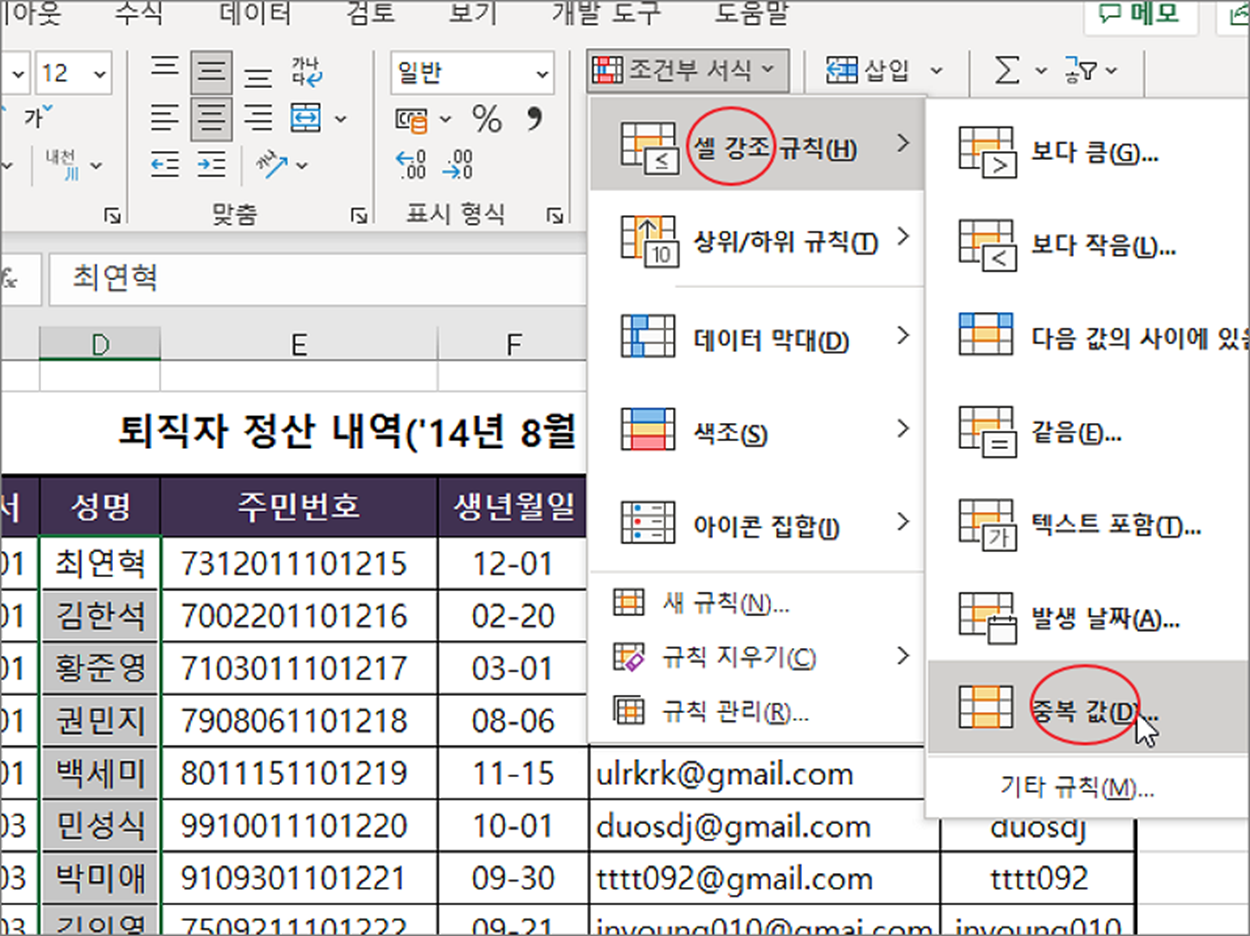This screenshot has width=1250, height=936.
Task: Open the Orientation dropdown arrow
Action: coord(302,165)
